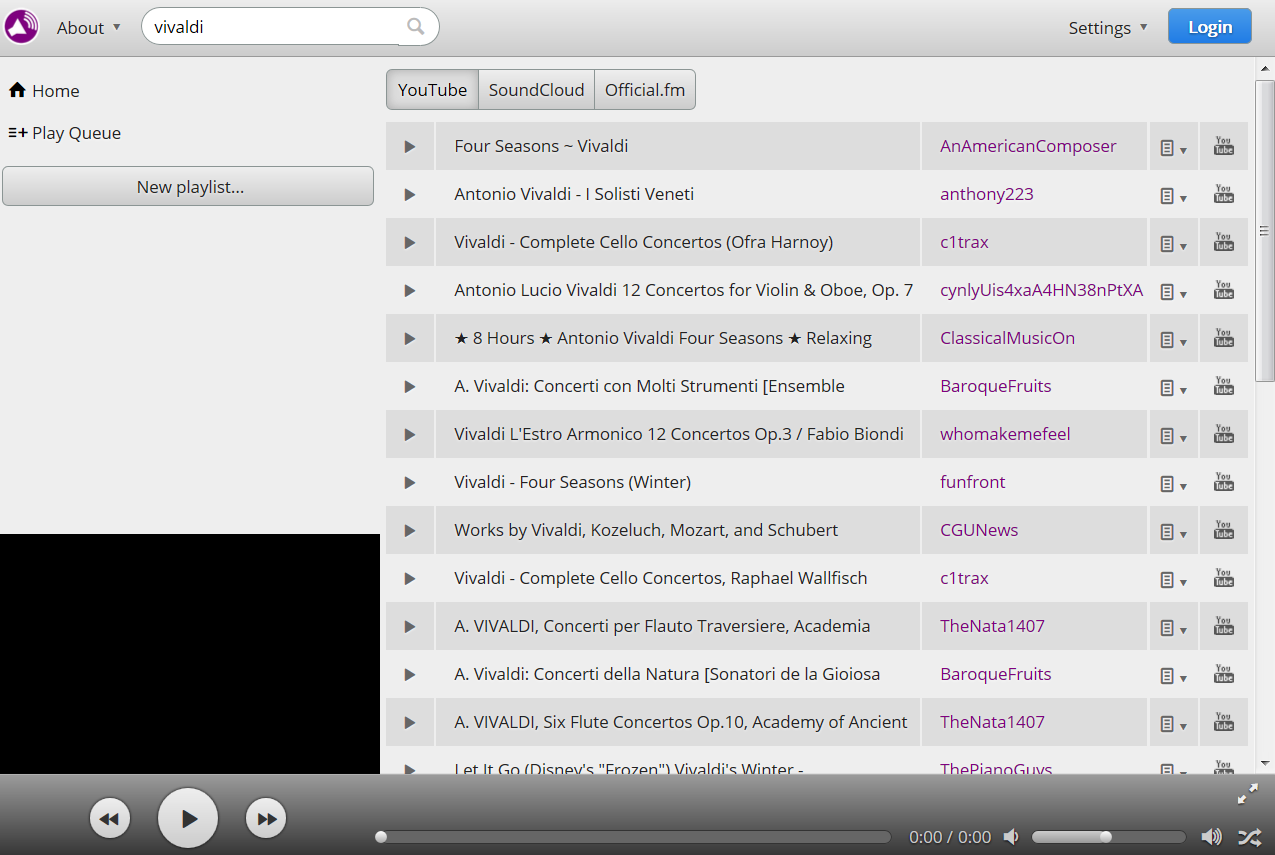Open uploader whomakemefeel link
1275x855 pixels.
click(x=1005, y=434)
